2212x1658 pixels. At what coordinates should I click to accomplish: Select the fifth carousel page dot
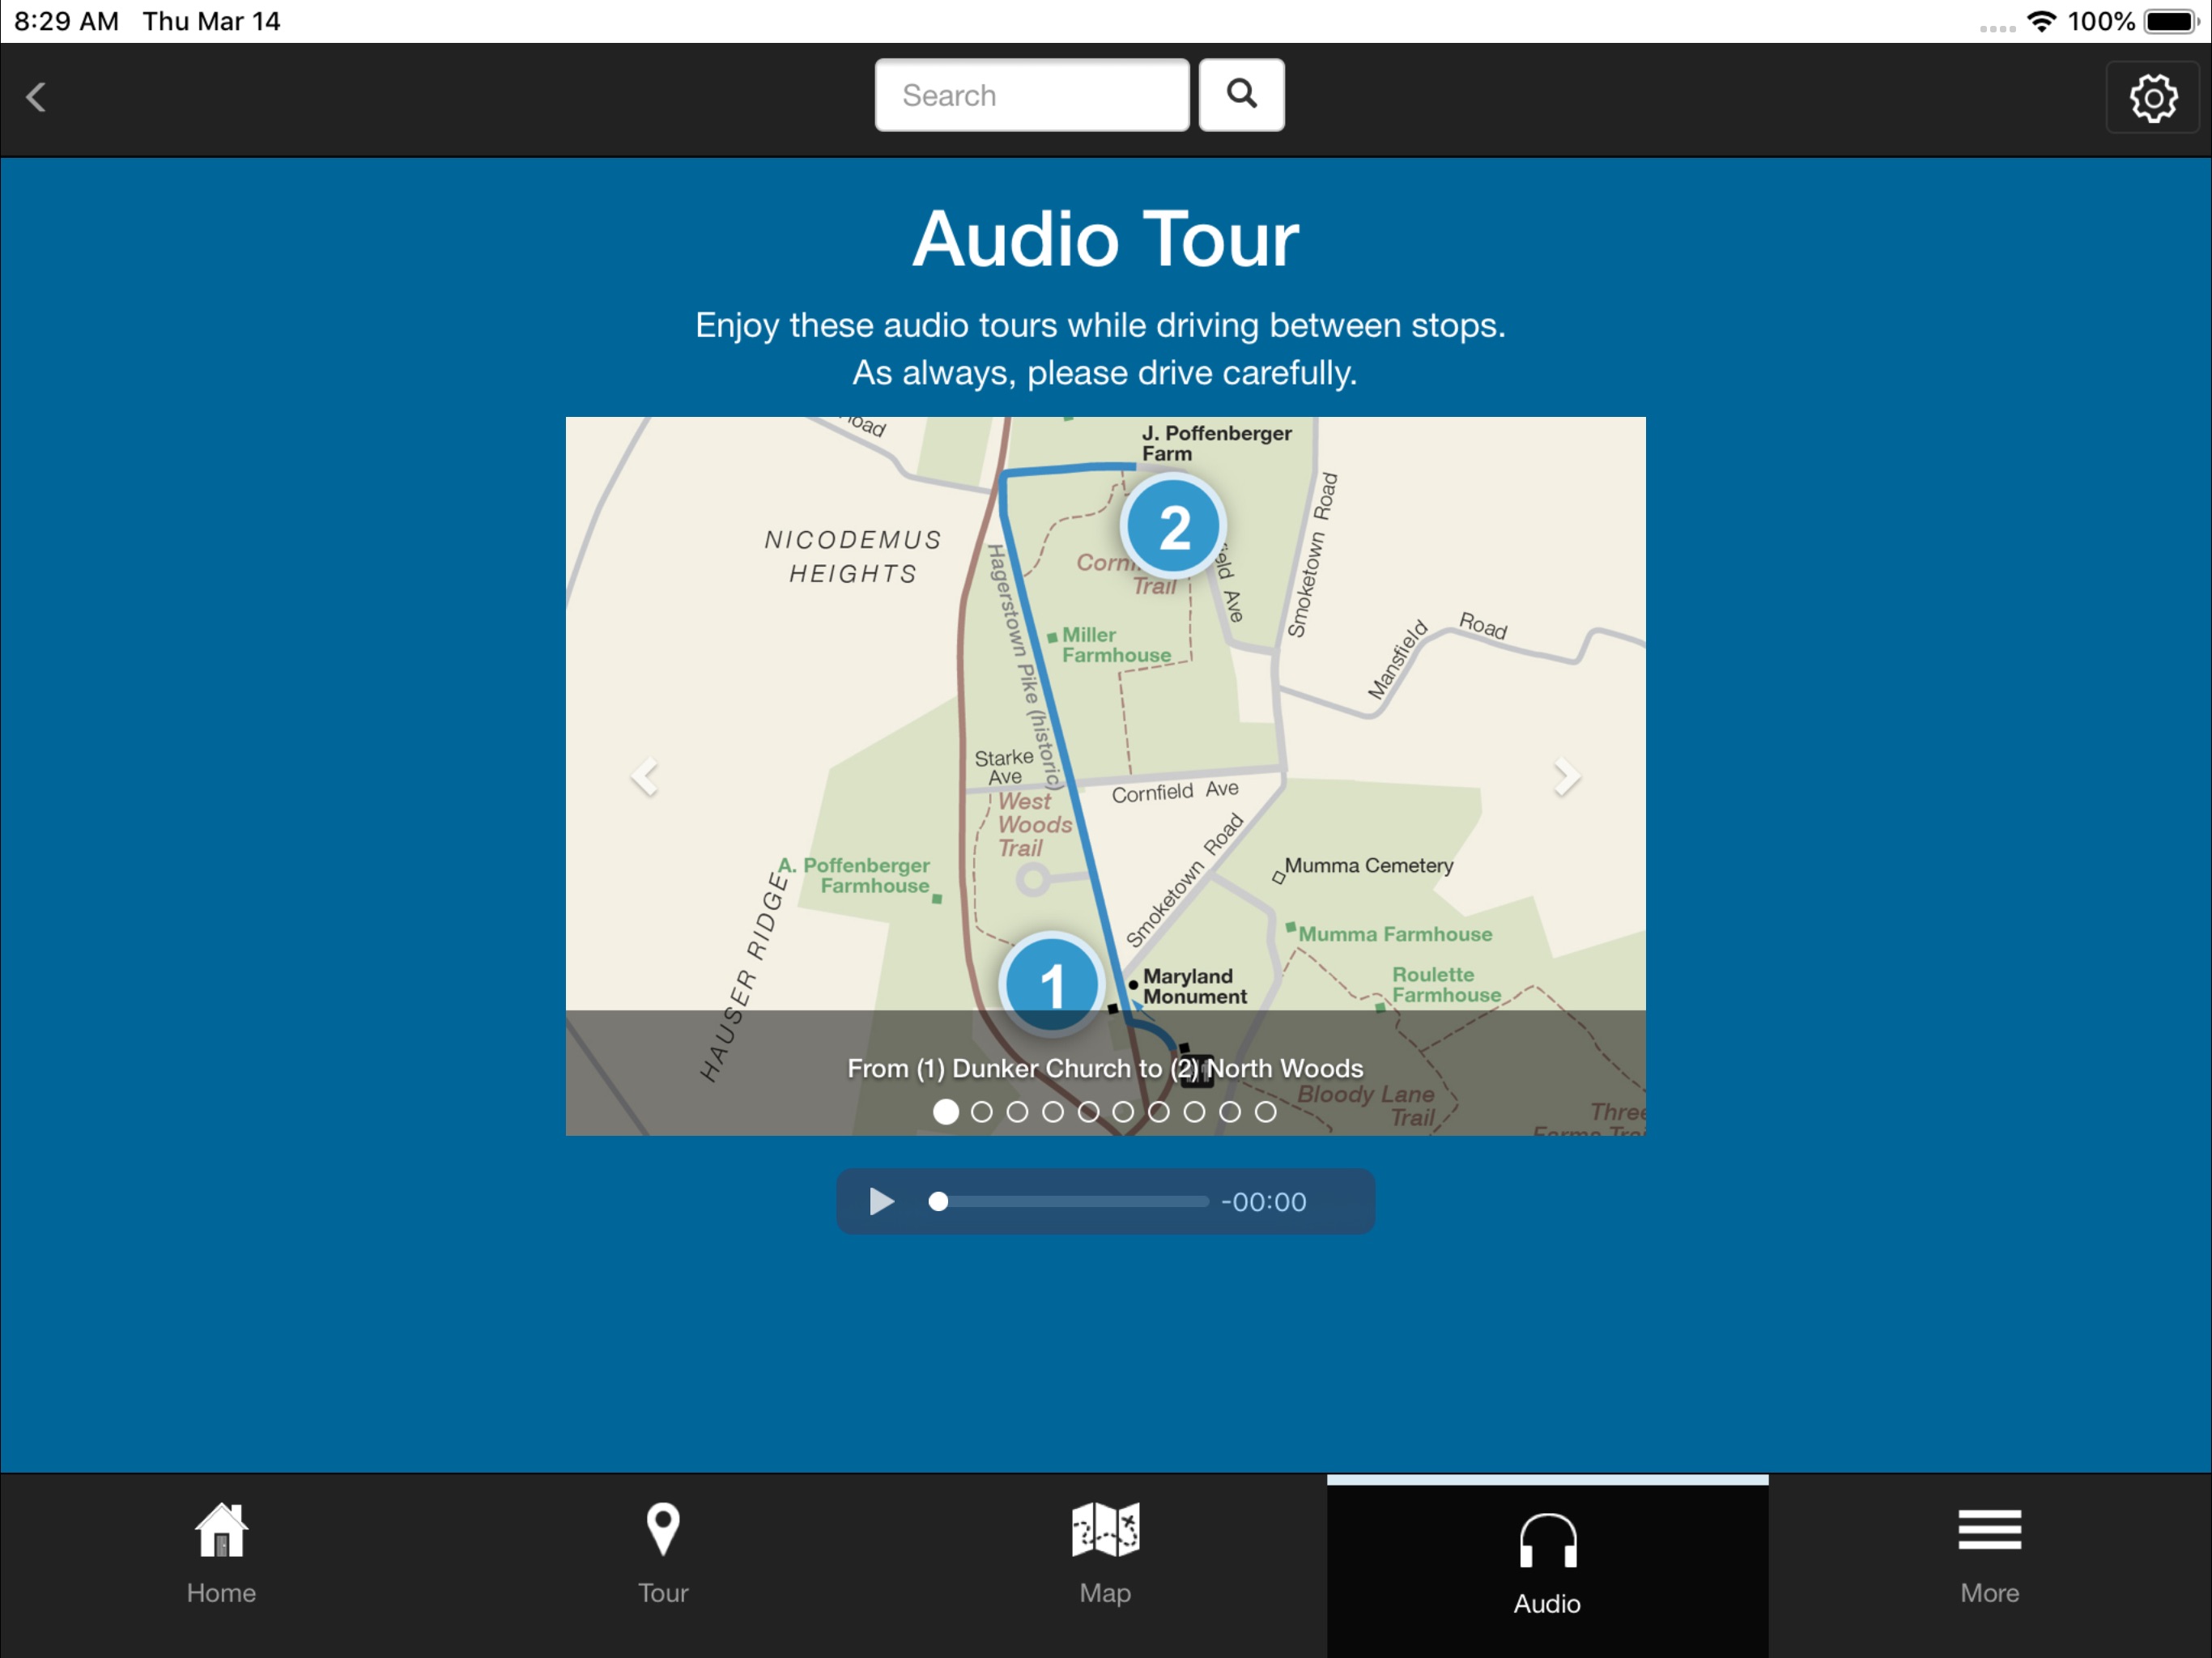pos(1088,1111)
